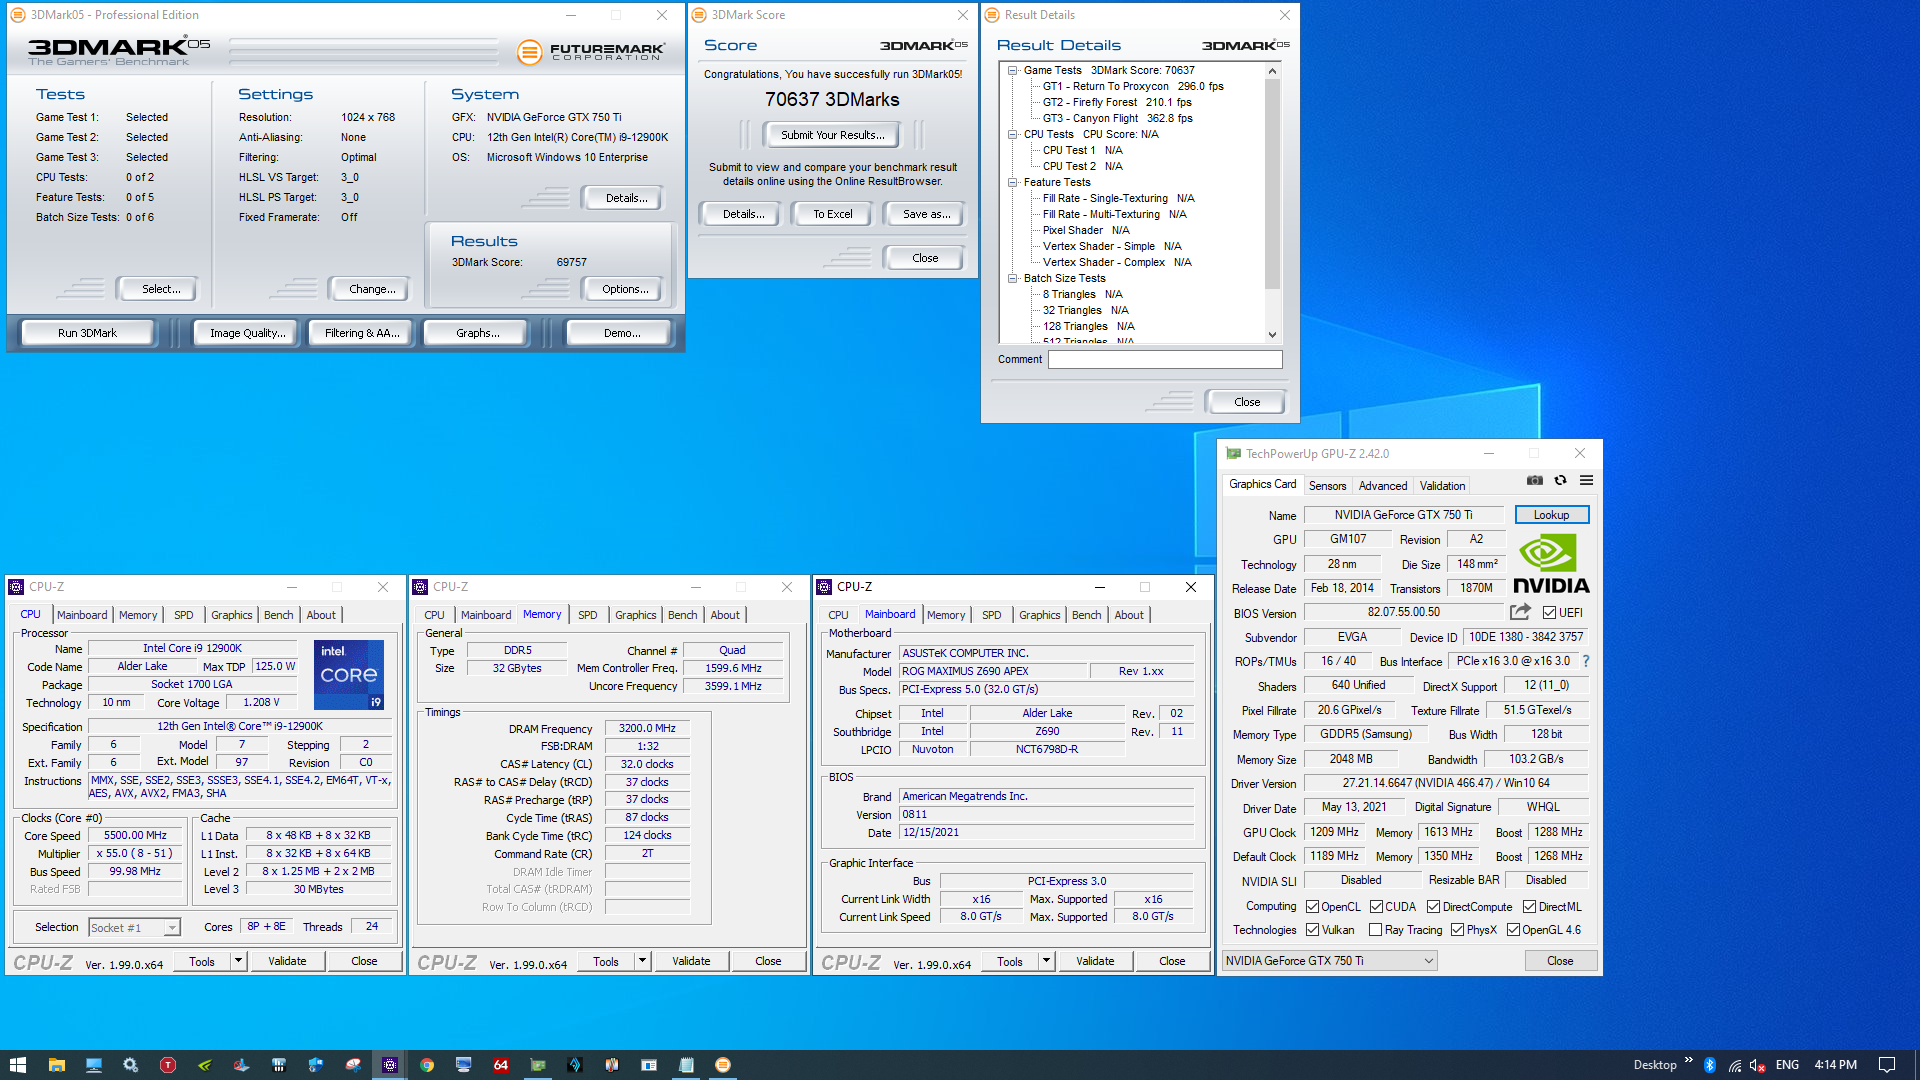This screenshot has width=1920, height=1080.
Task: Collapse the Feature Tests tree node
Action: pos(1013,182)
